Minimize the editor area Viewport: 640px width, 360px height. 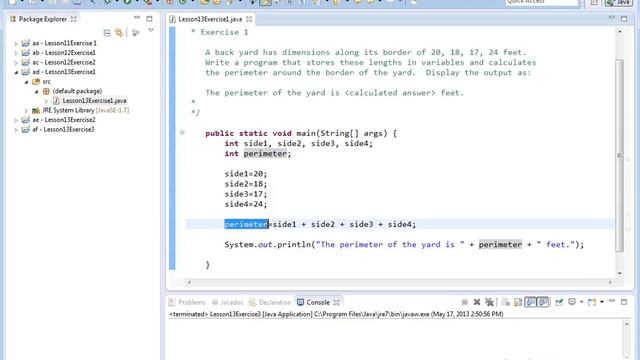tap(611, 18)
